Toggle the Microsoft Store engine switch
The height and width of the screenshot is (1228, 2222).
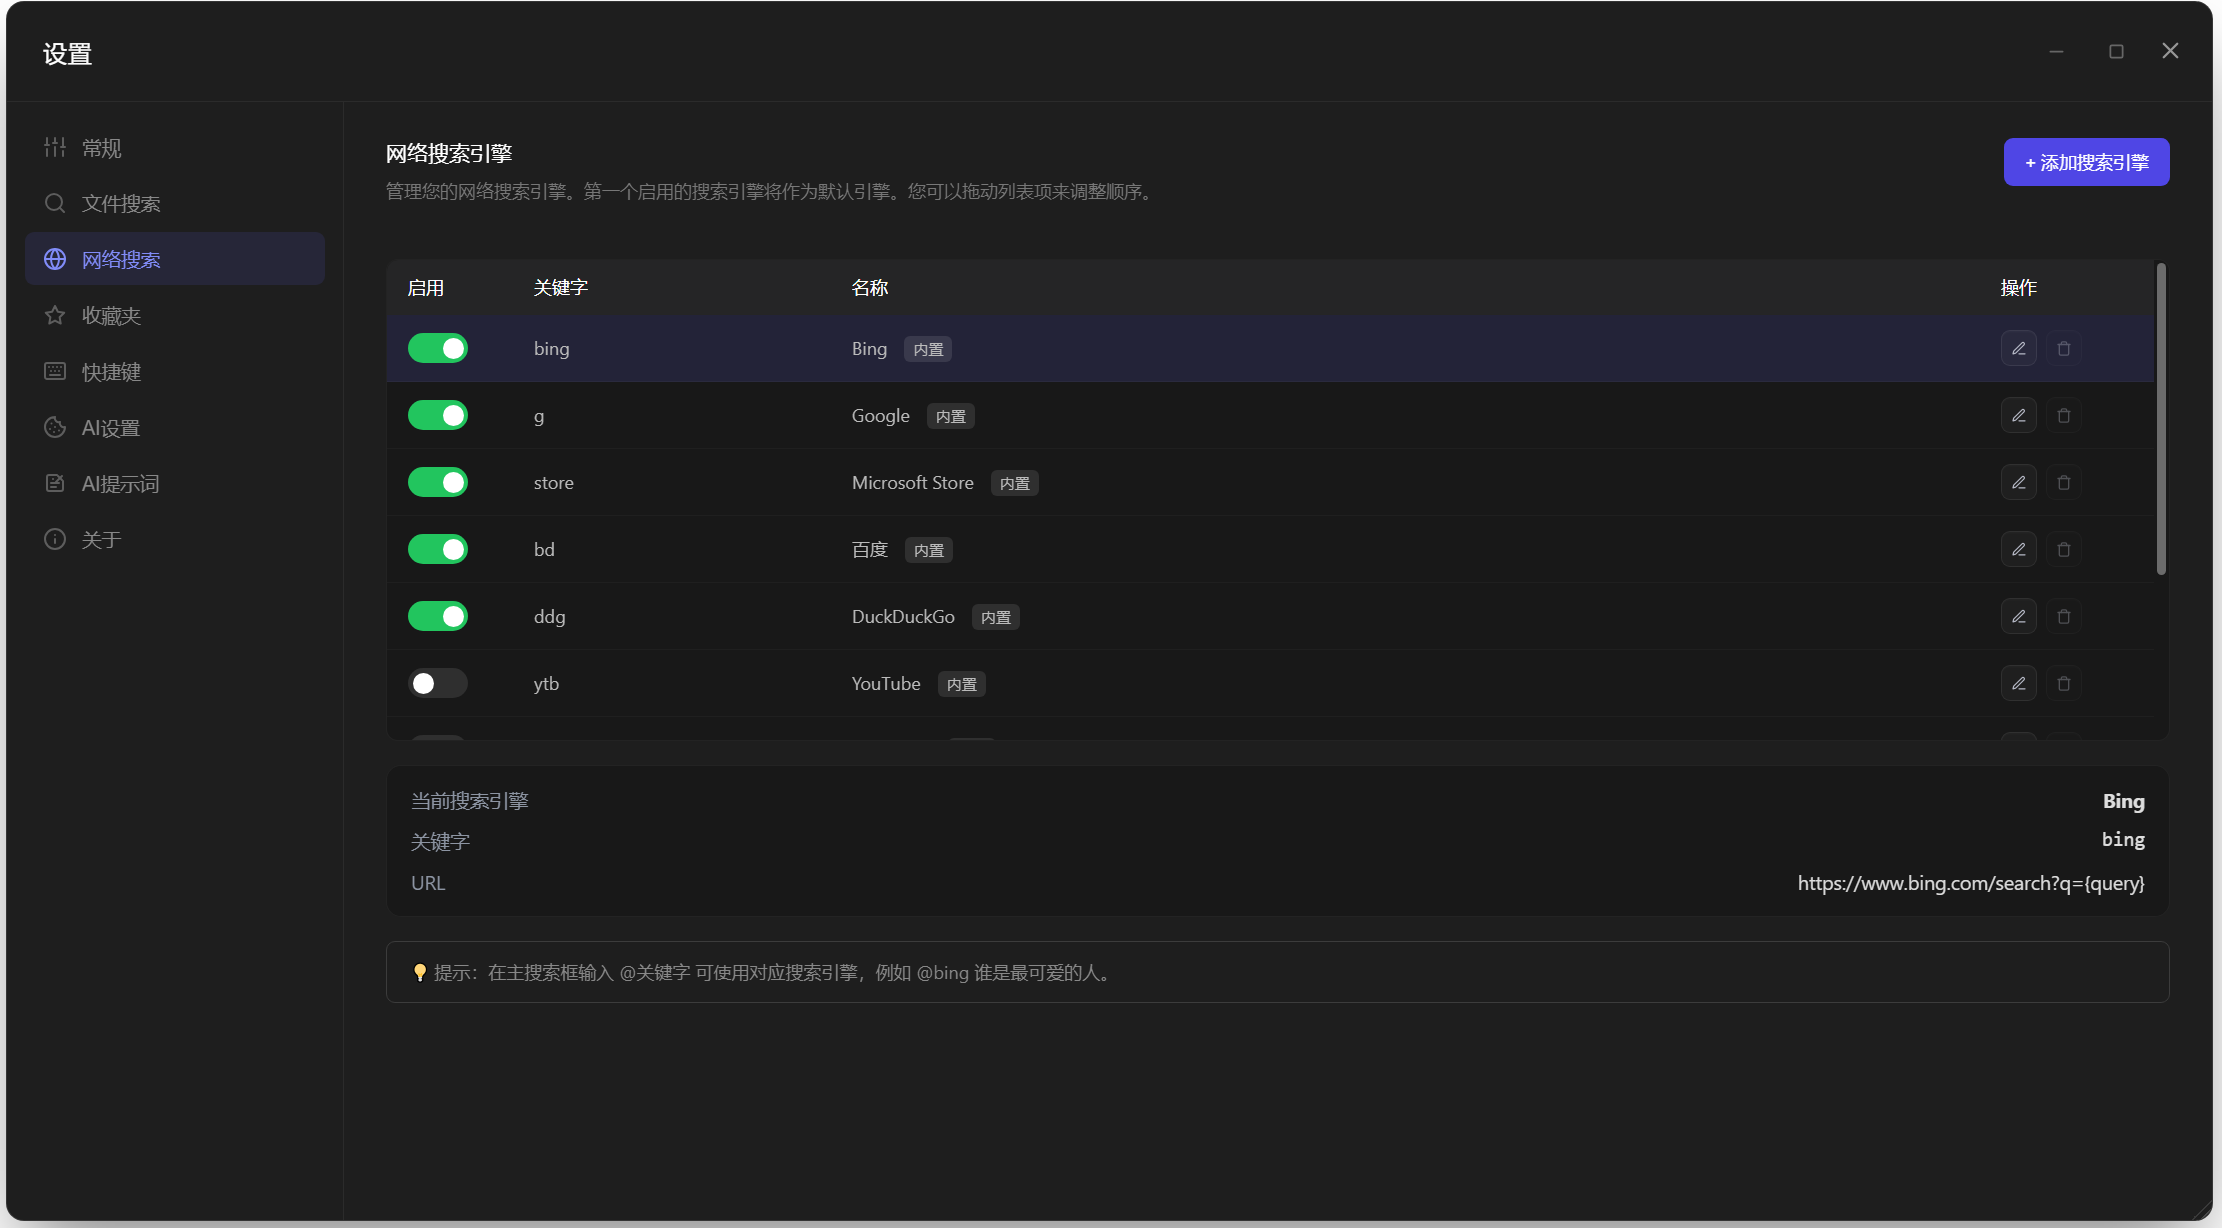[x=438, y=482]
